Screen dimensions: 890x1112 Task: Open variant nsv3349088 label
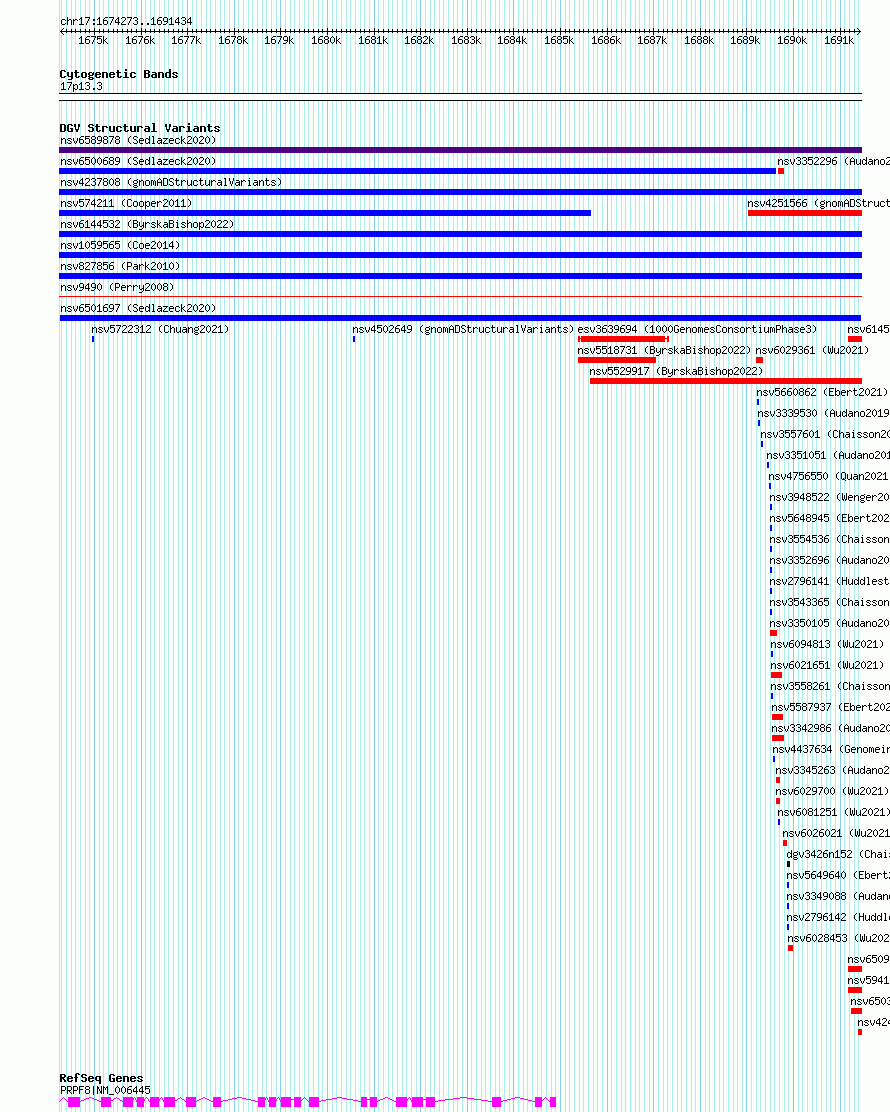pyautogui.click(x=838, y=896)
